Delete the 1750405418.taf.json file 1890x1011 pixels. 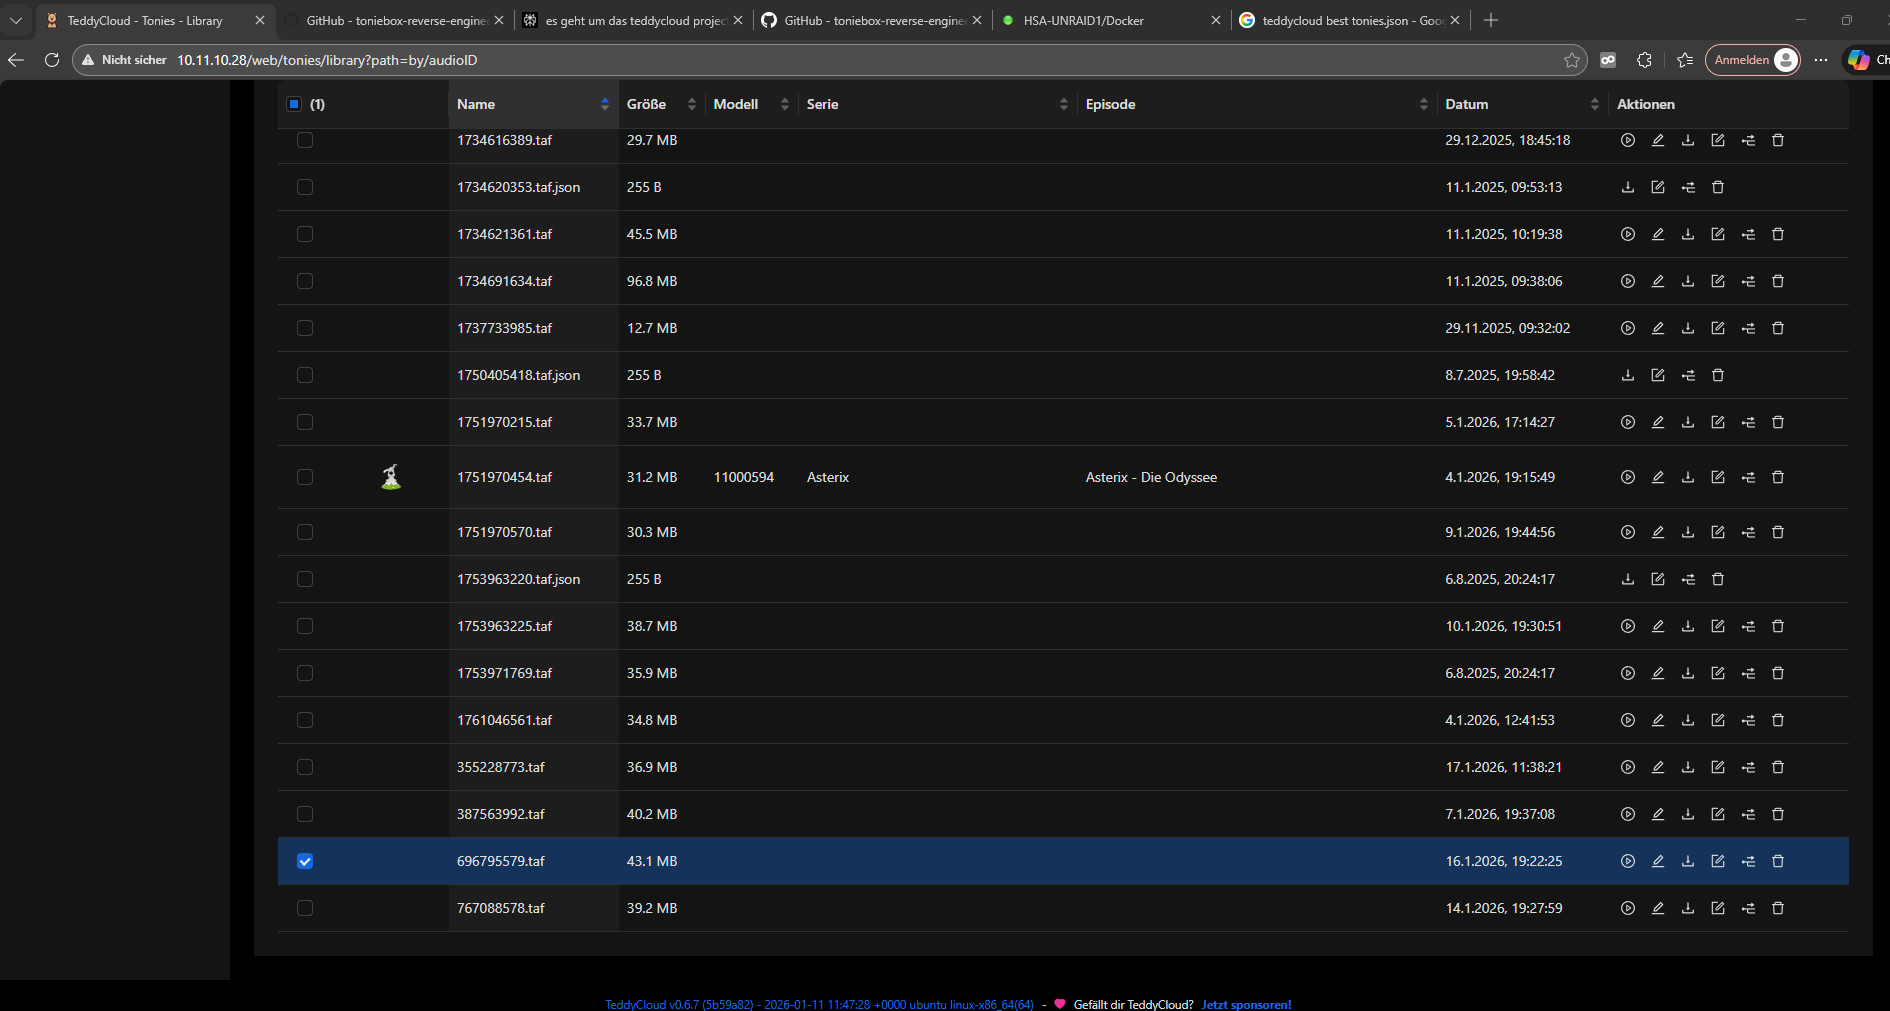click(1717, 375)
